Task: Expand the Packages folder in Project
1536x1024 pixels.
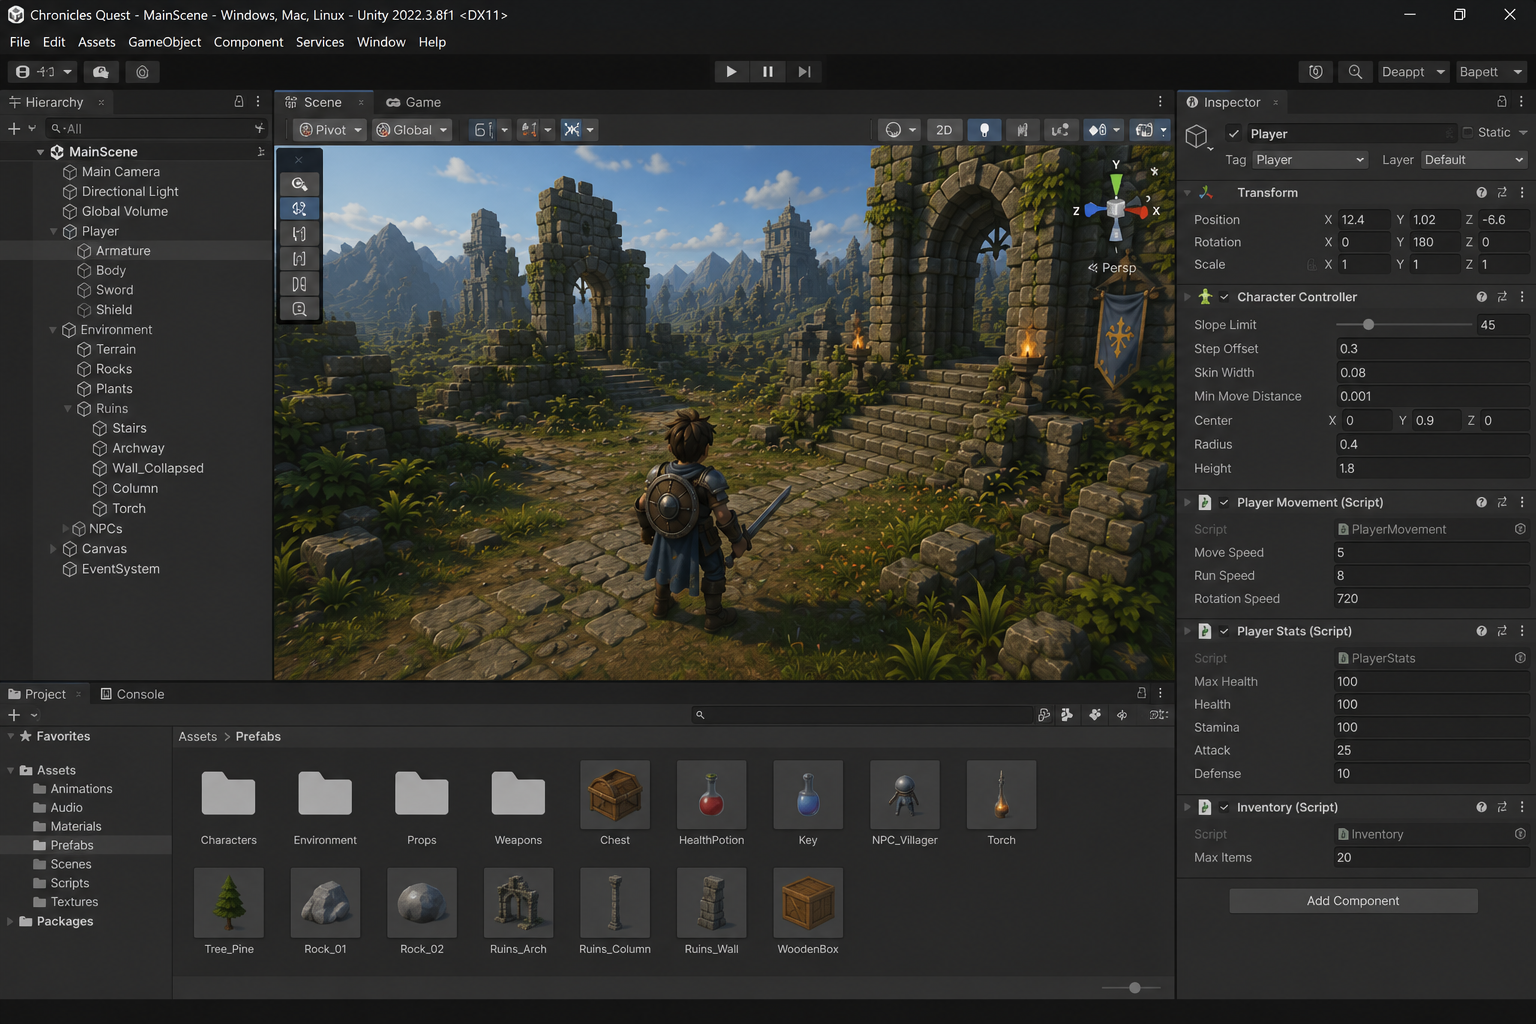Action: pos(11,921)
